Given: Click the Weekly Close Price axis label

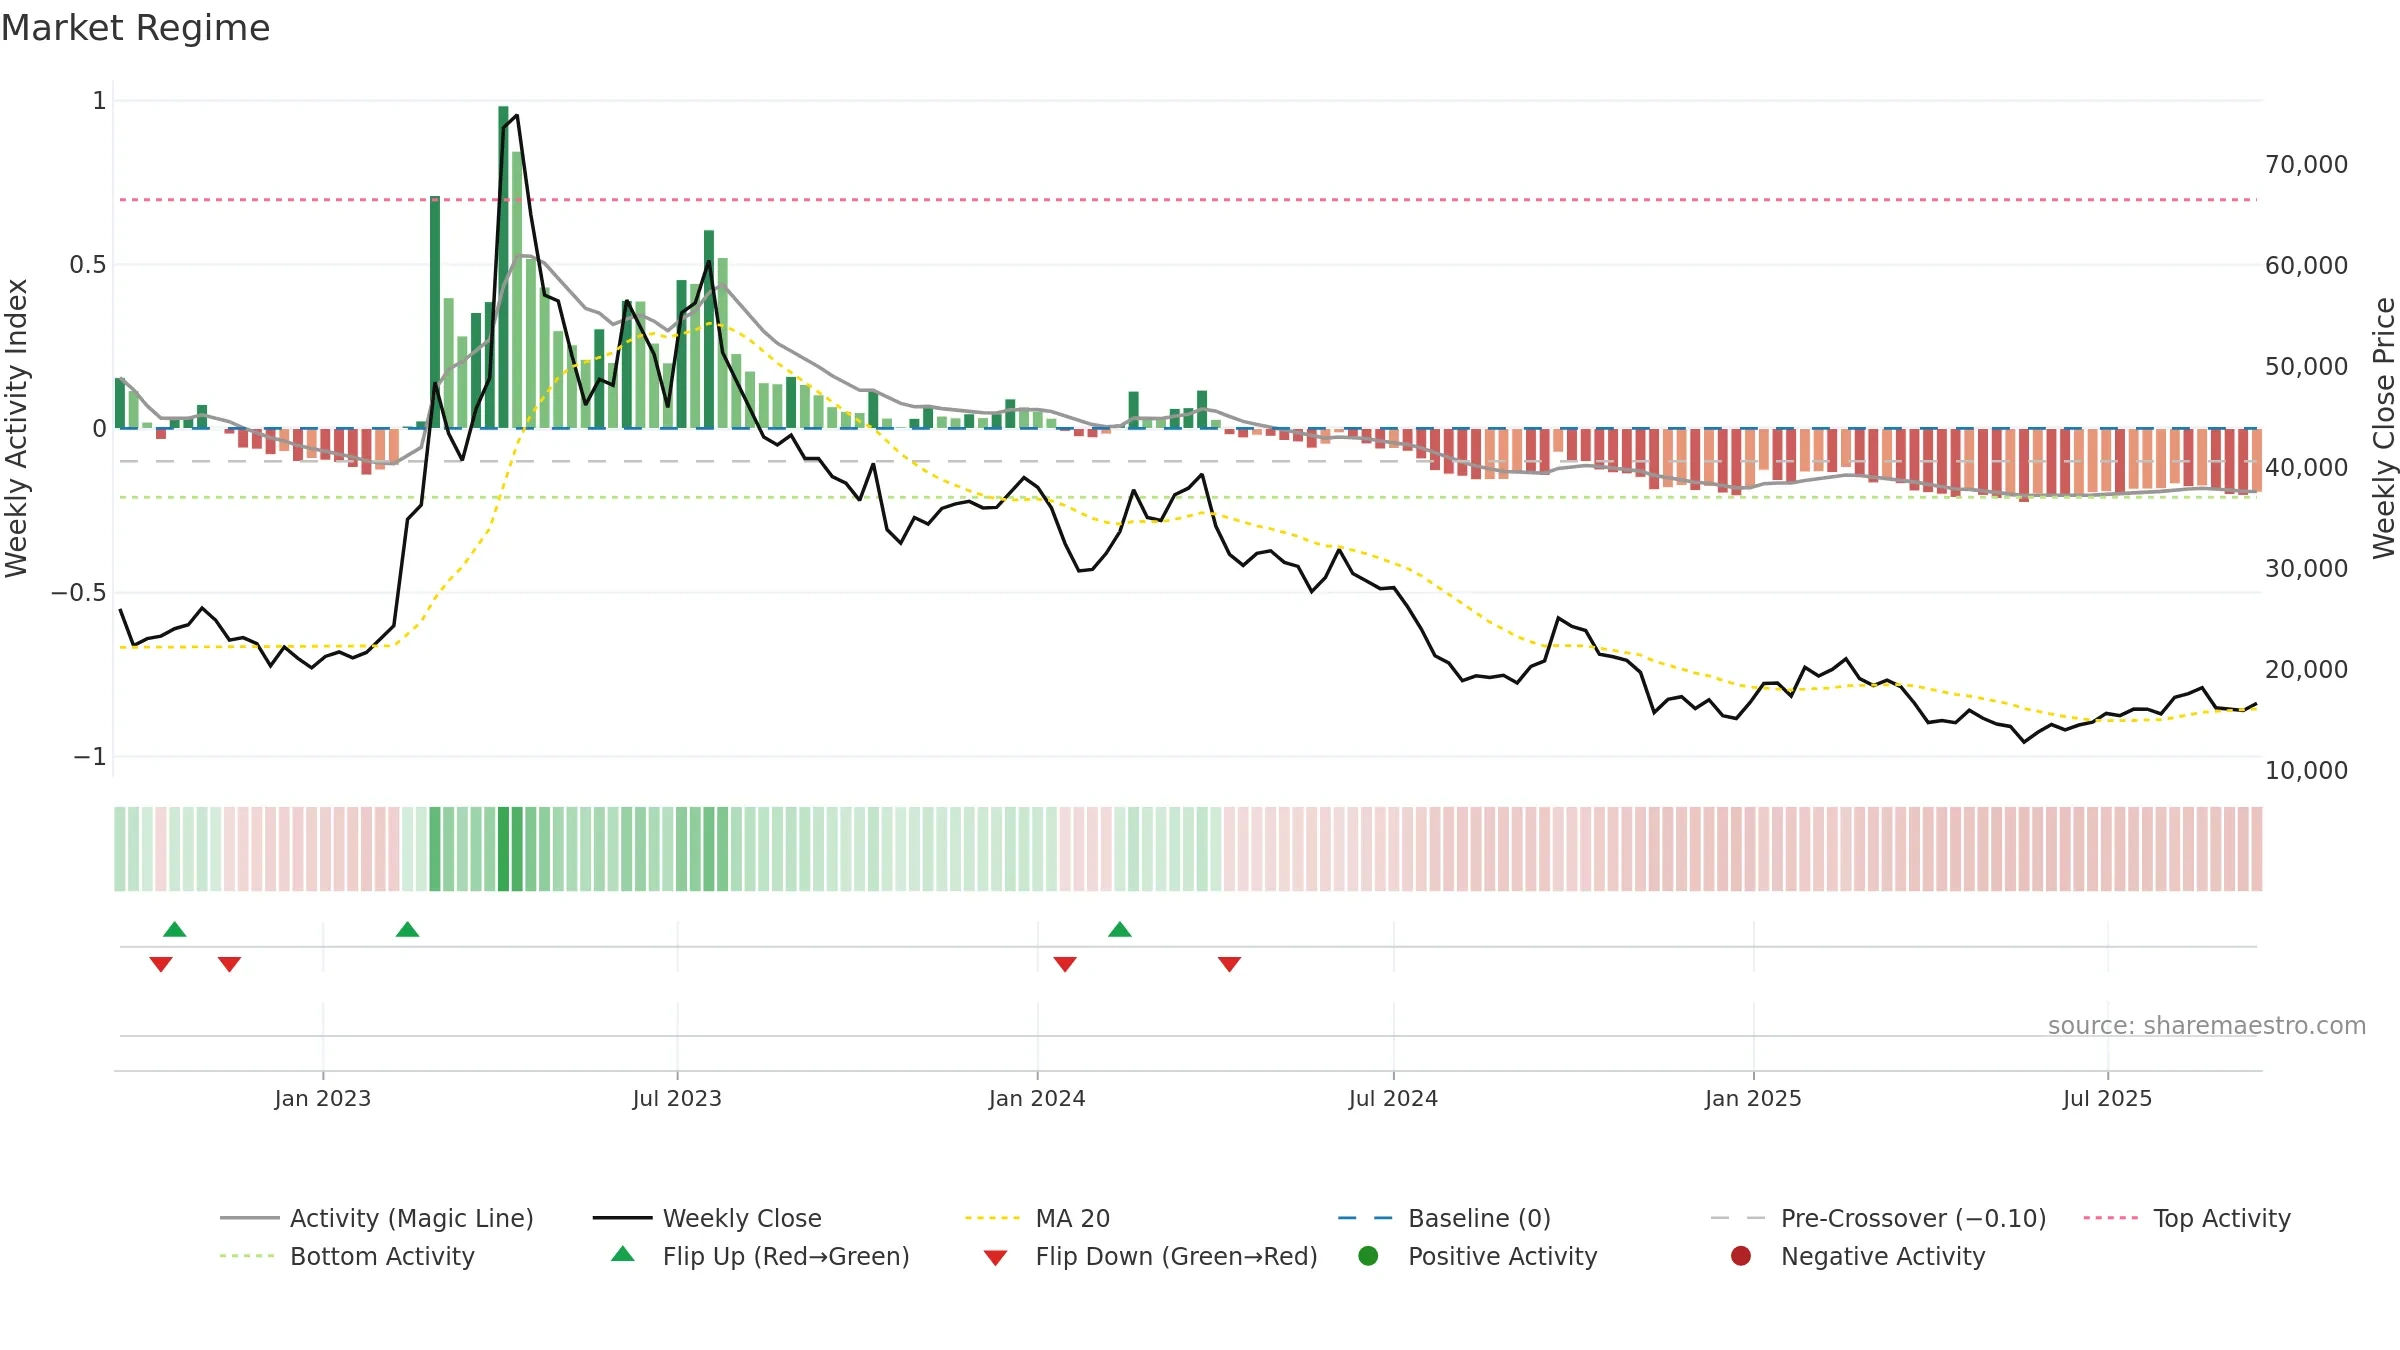Looking at the screenshot, I should (2384, 428).
